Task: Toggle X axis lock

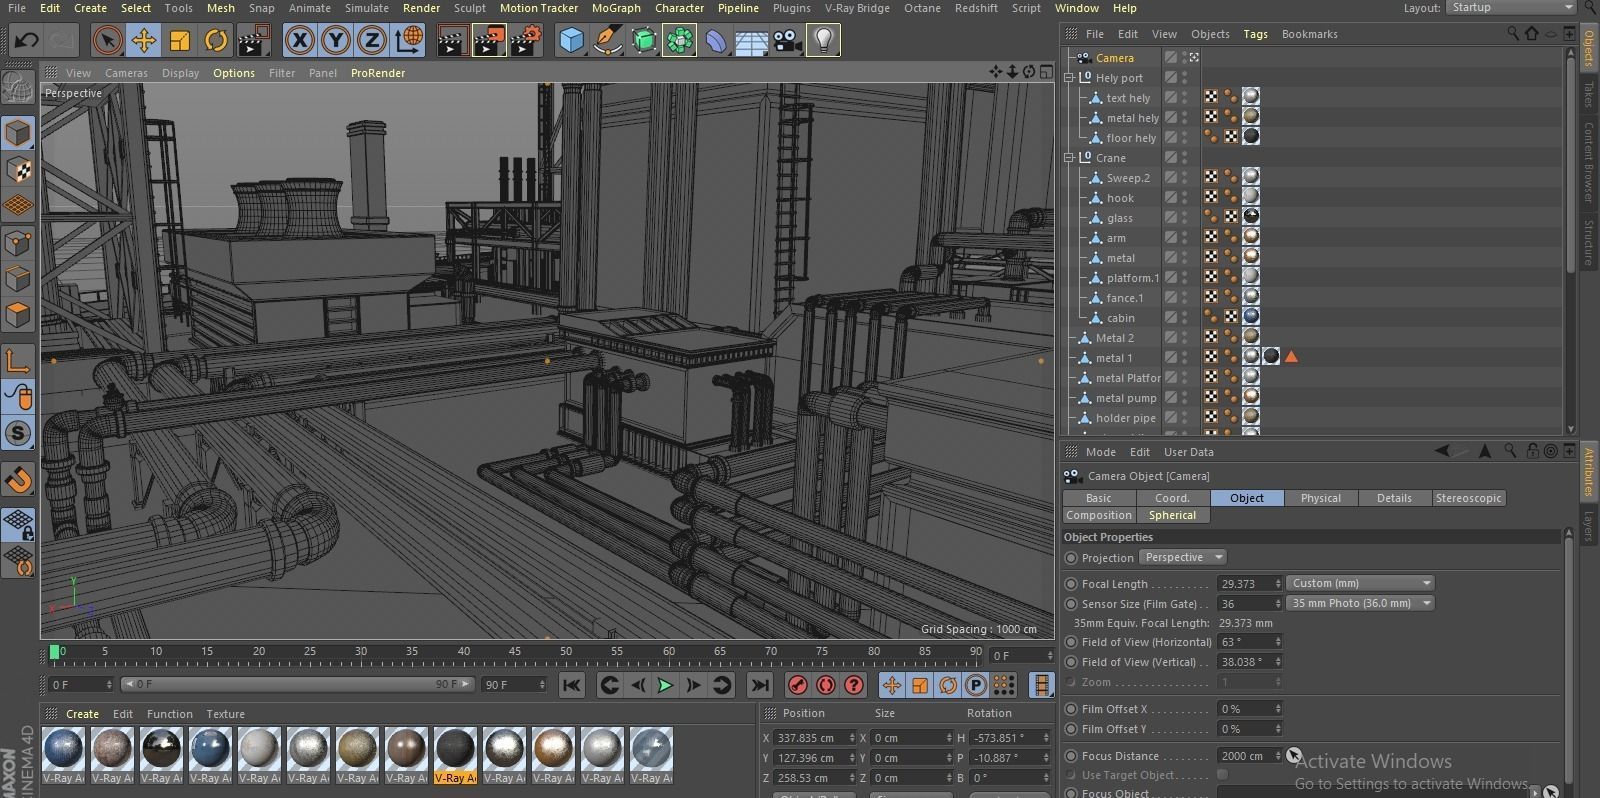Action: pyautogui.click(x=300, y=41)
